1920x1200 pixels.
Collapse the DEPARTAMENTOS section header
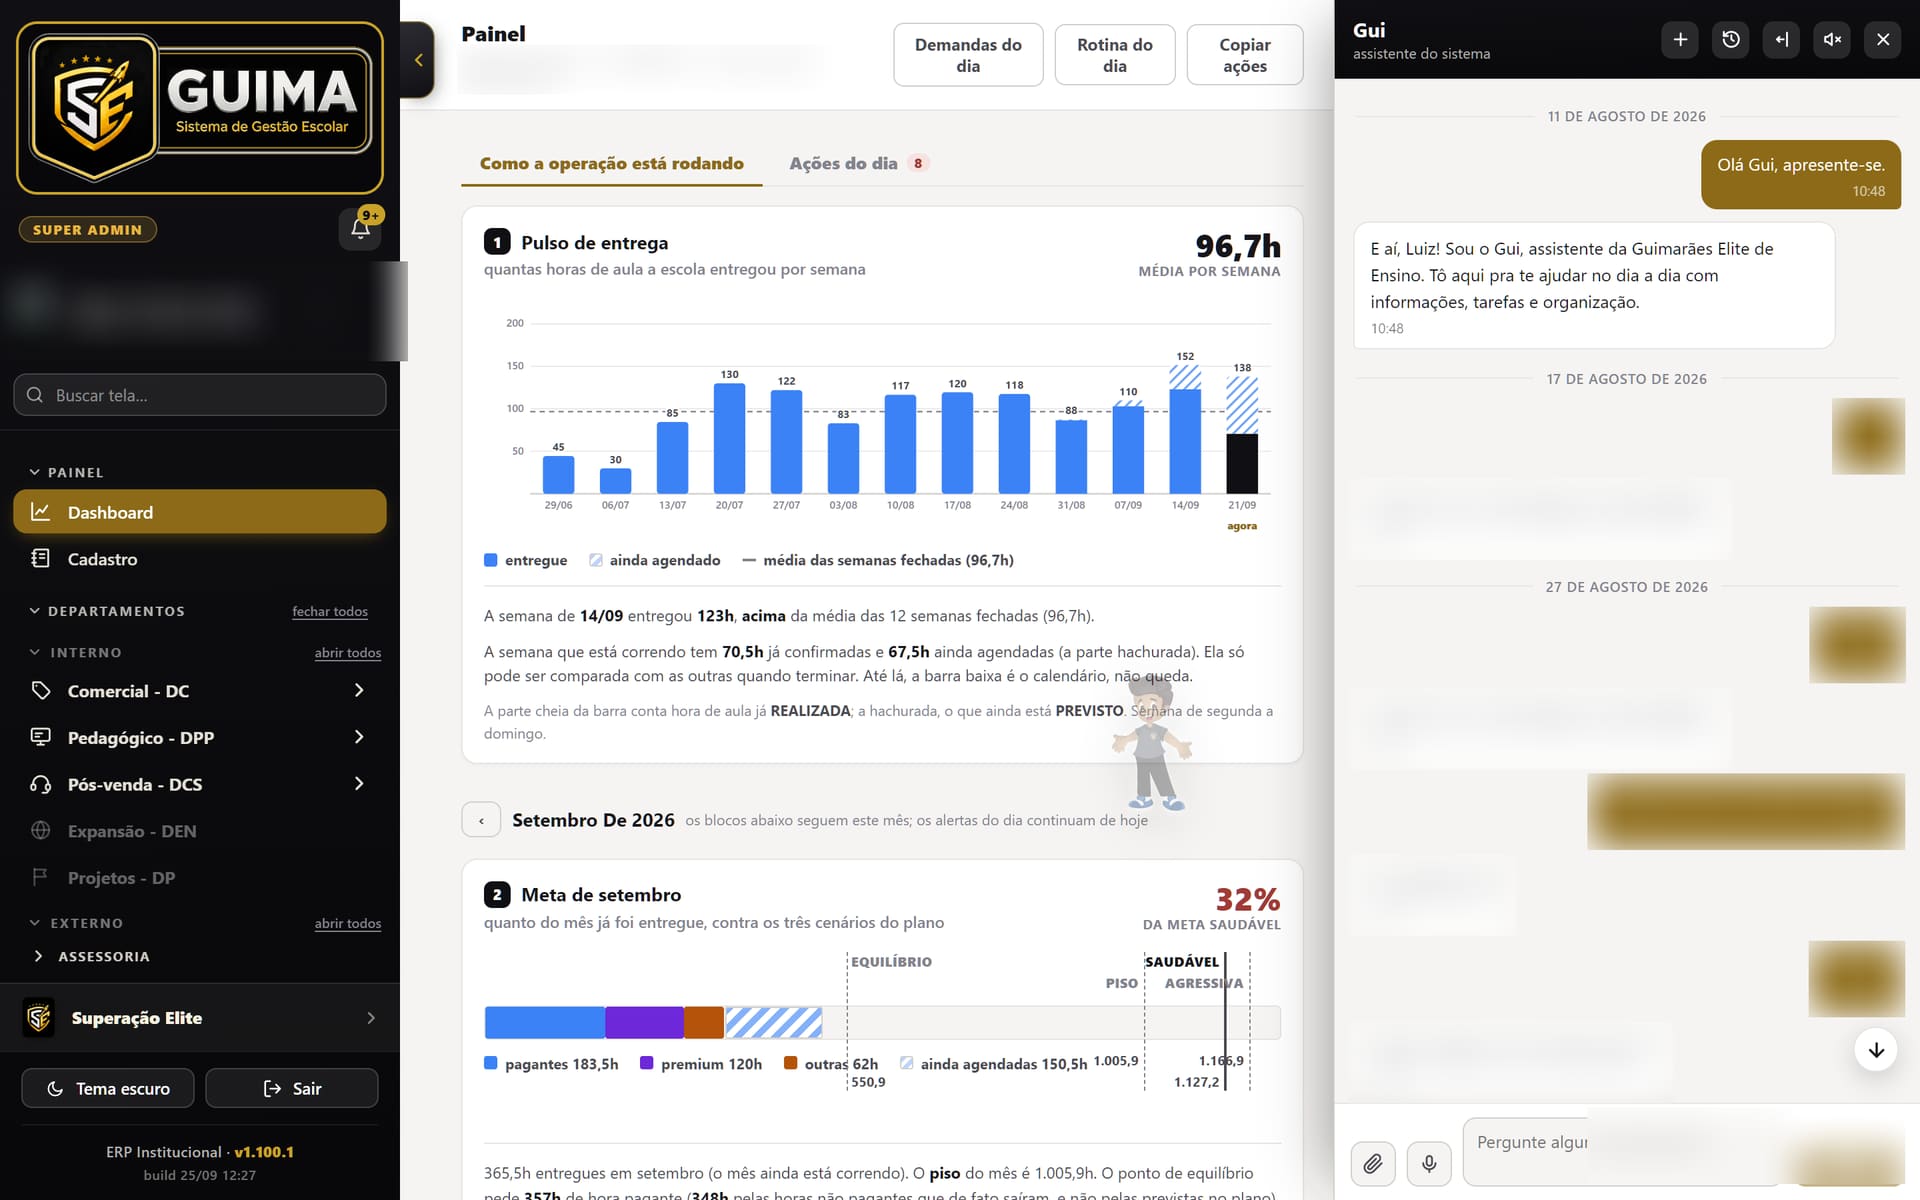pos(107,611)
